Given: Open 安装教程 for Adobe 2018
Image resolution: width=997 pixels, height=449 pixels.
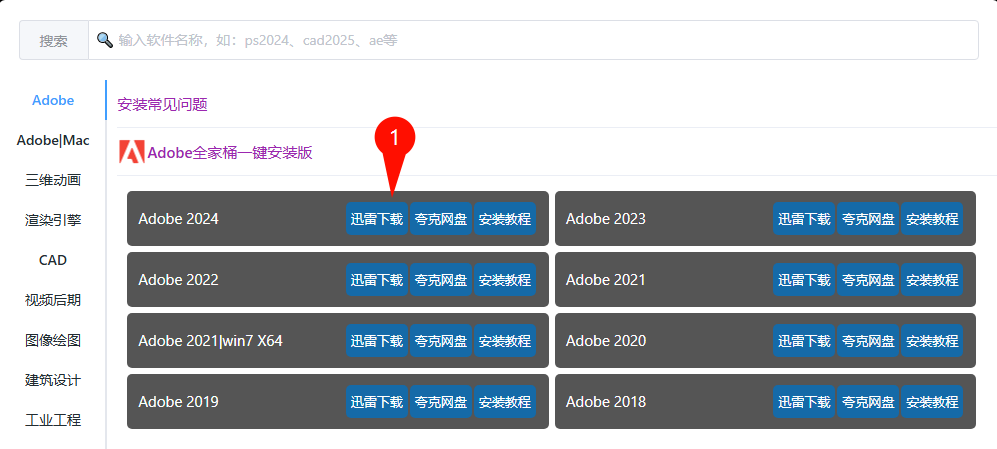Looking at the screenshot, I should (x=932, y=402).
